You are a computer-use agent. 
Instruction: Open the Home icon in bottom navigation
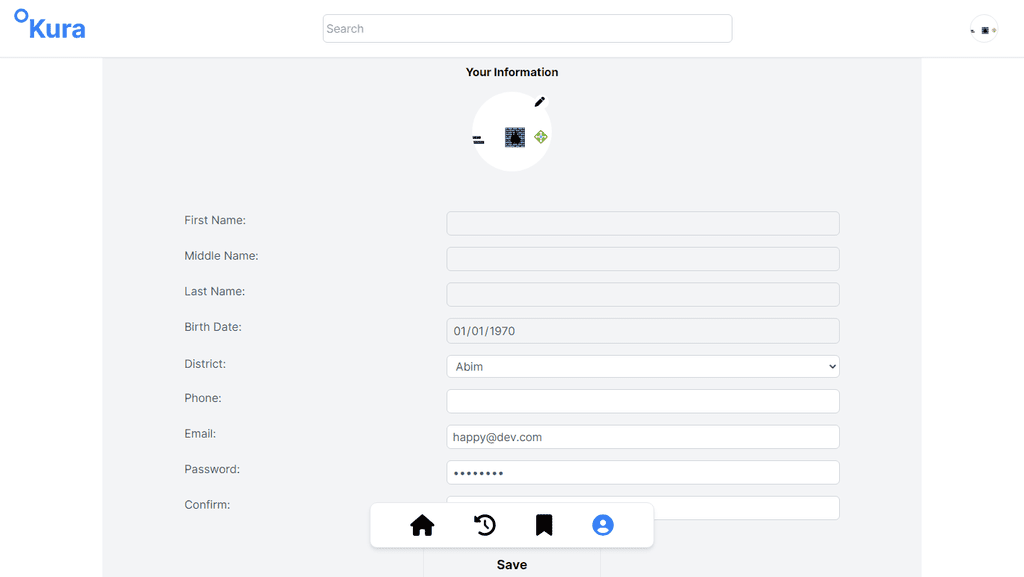[x=422, y=525]
